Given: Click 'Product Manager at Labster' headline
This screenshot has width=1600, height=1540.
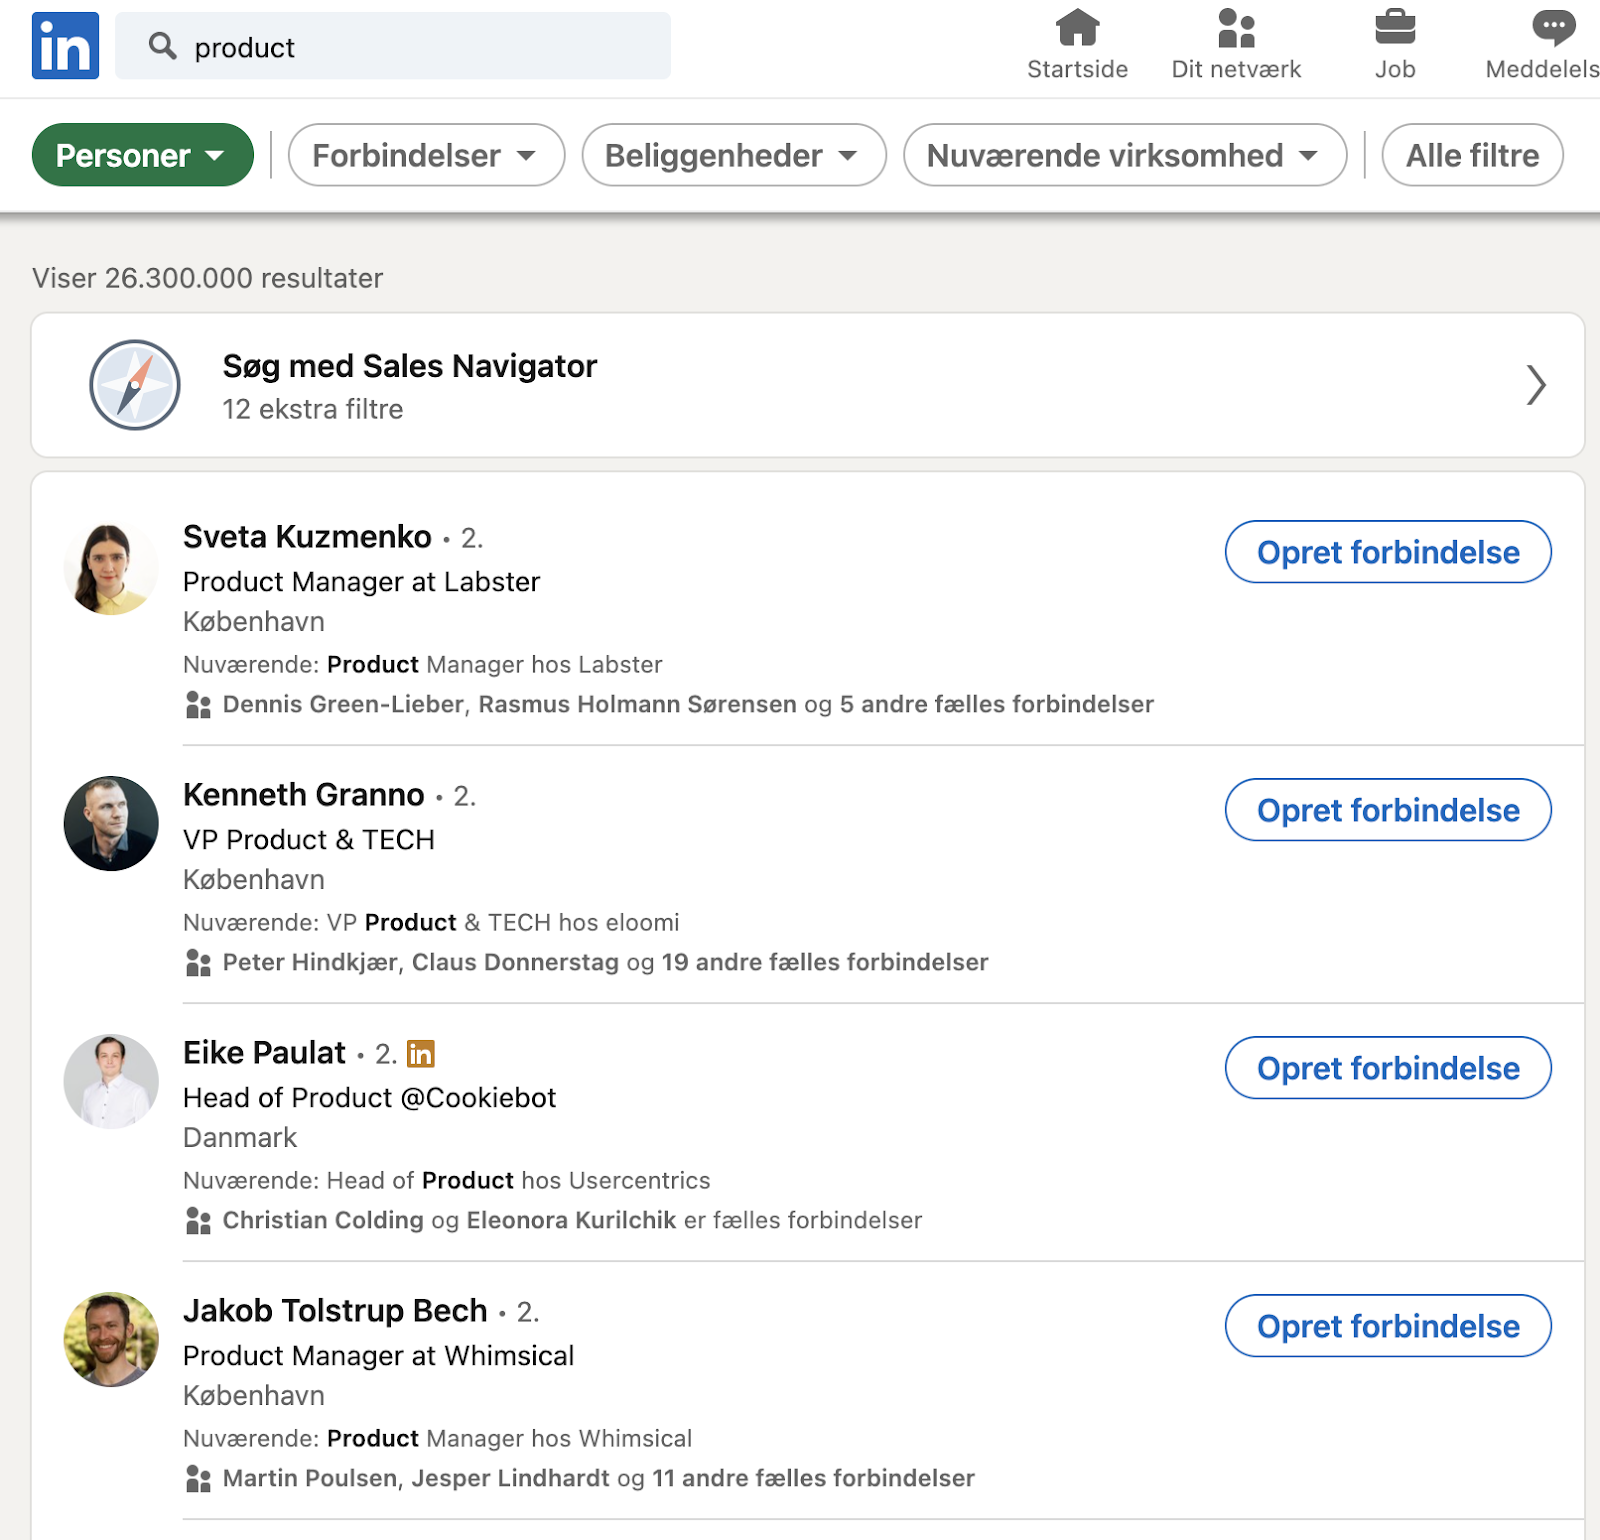Looking at the screenshot, I should click(361, 582).
